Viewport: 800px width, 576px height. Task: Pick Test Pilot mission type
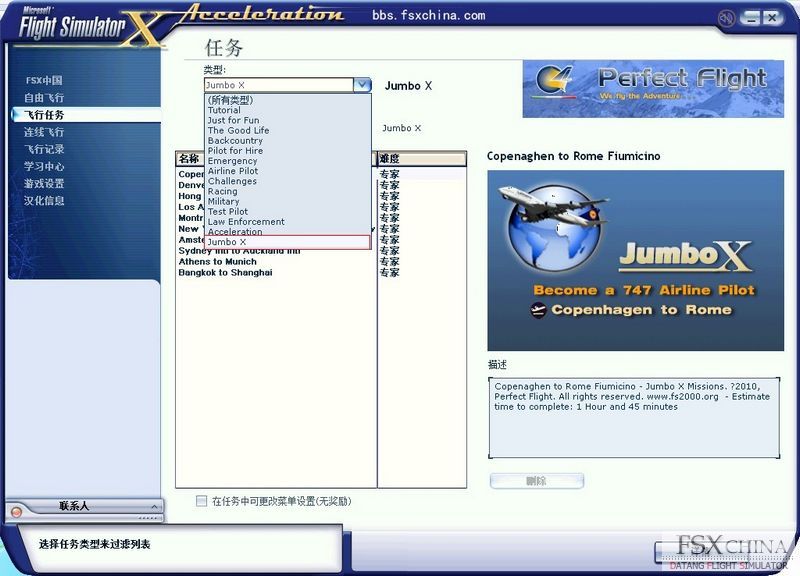tap(288, 212)
